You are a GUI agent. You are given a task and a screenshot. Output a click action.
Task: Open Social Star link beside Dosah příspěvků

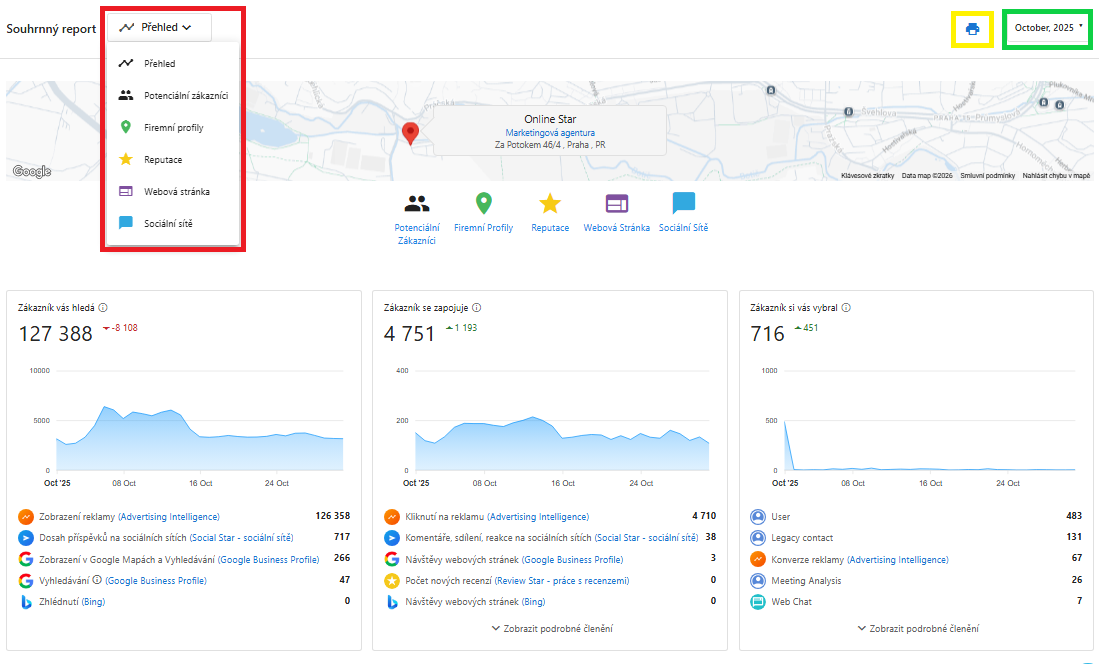click(242, 538)
